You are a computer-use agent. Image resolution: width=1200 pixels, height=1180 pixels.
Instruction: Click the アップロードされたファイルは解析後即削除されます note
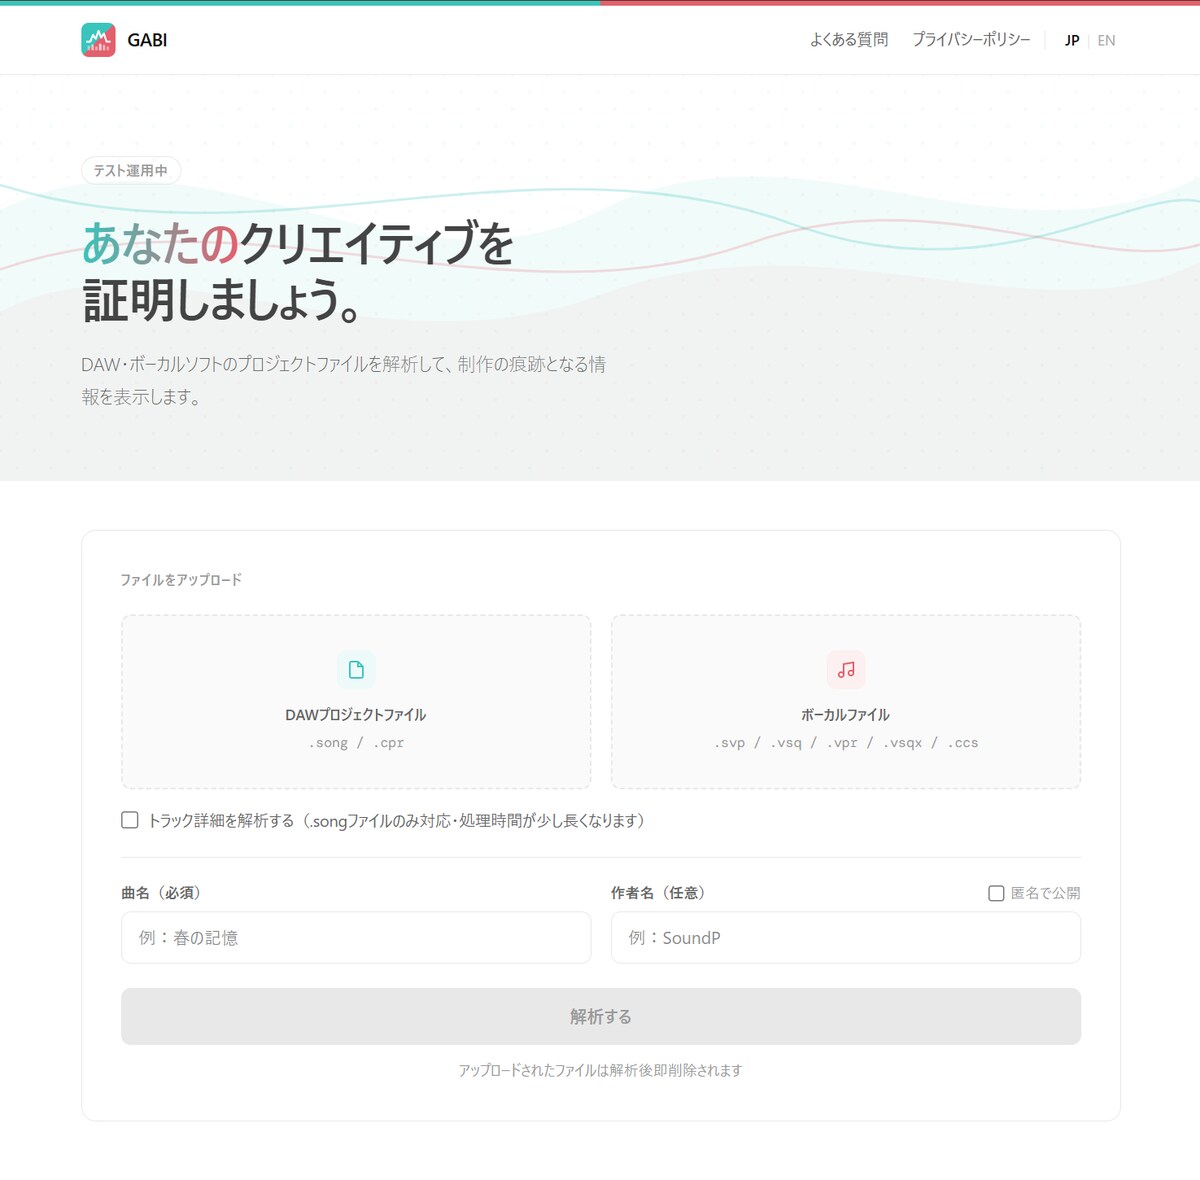pos(601,1070)
